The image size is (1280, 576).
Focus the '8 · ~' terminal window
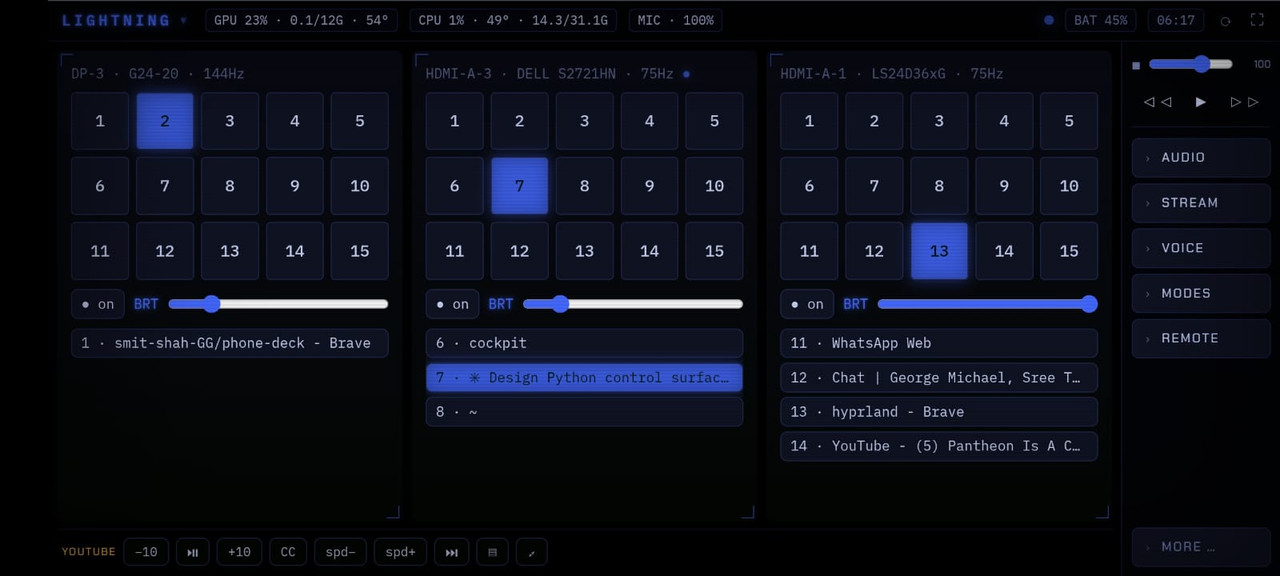585,412
